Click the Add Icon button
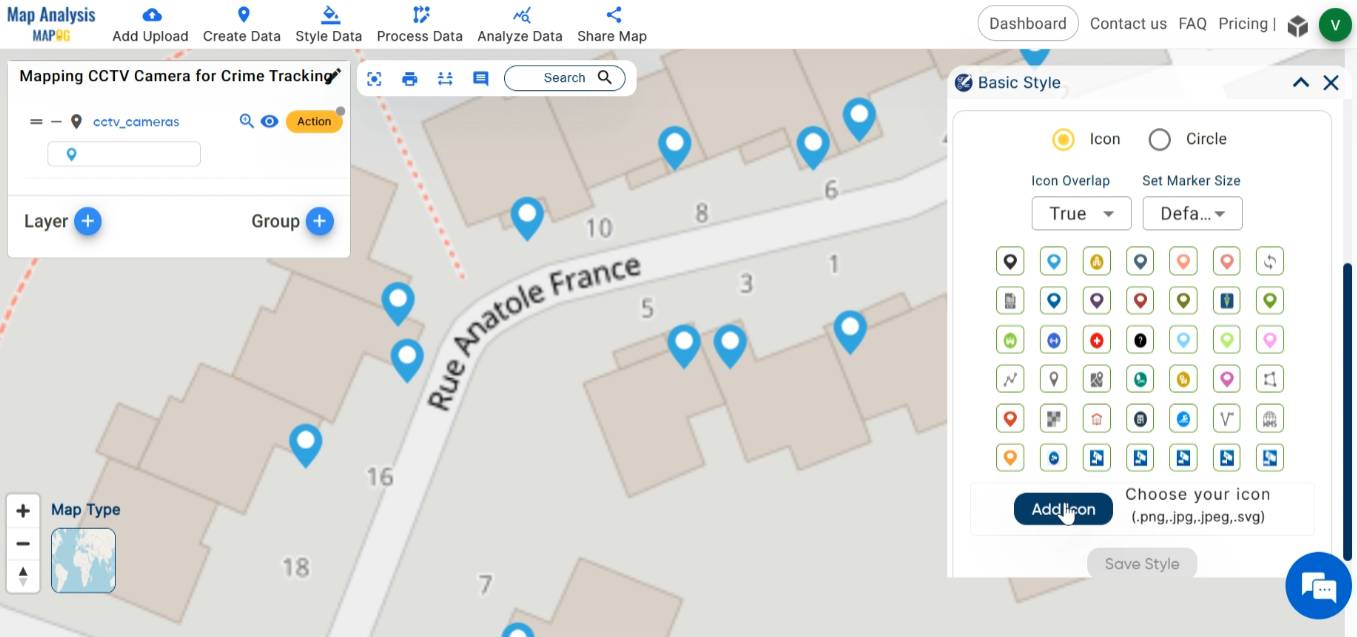 (x=1063, y=509)
